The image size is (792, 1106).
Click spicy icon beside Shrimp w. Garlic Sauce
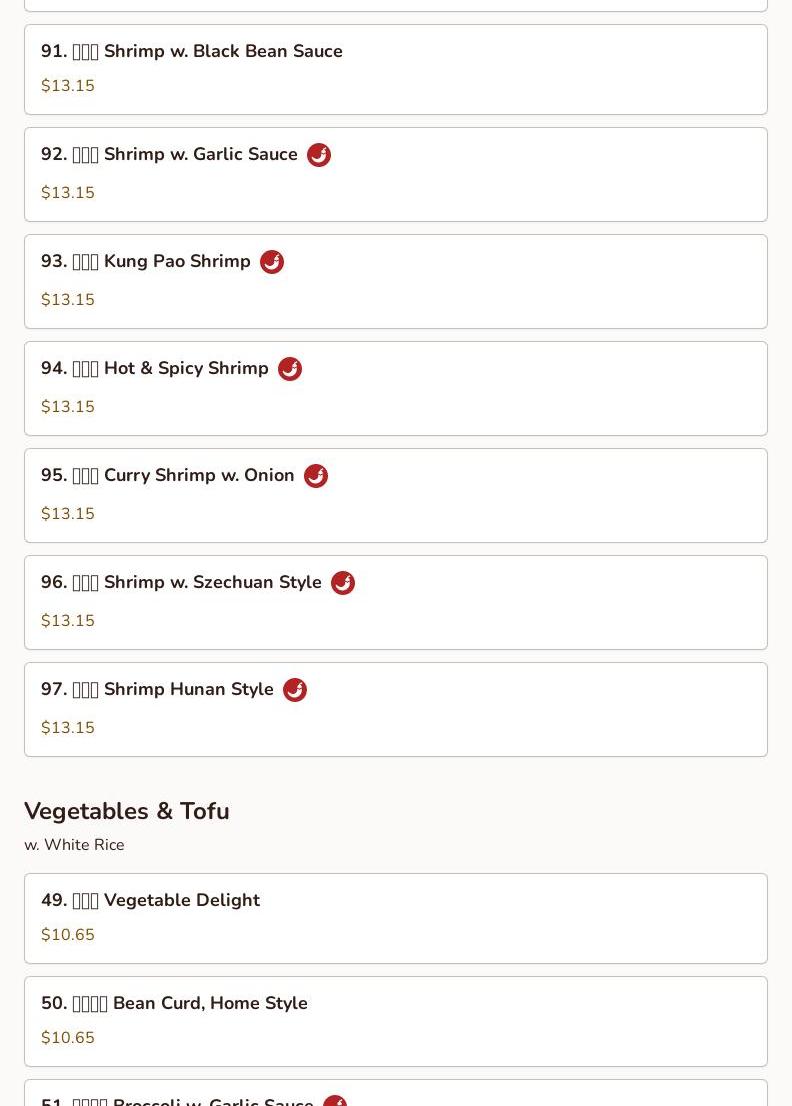[x=319, y=155]
